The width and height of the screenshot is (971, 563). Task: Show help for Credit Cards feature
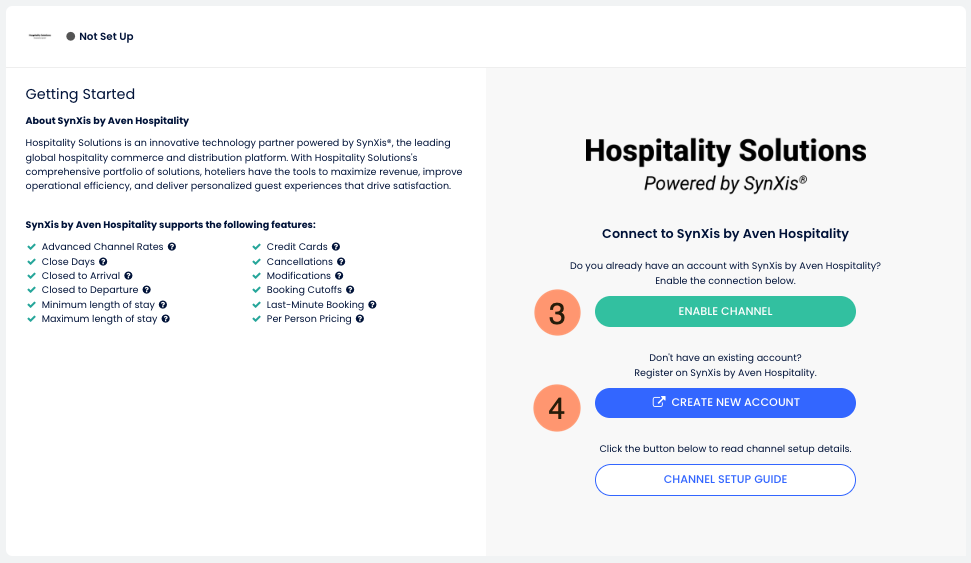[336, 247]
